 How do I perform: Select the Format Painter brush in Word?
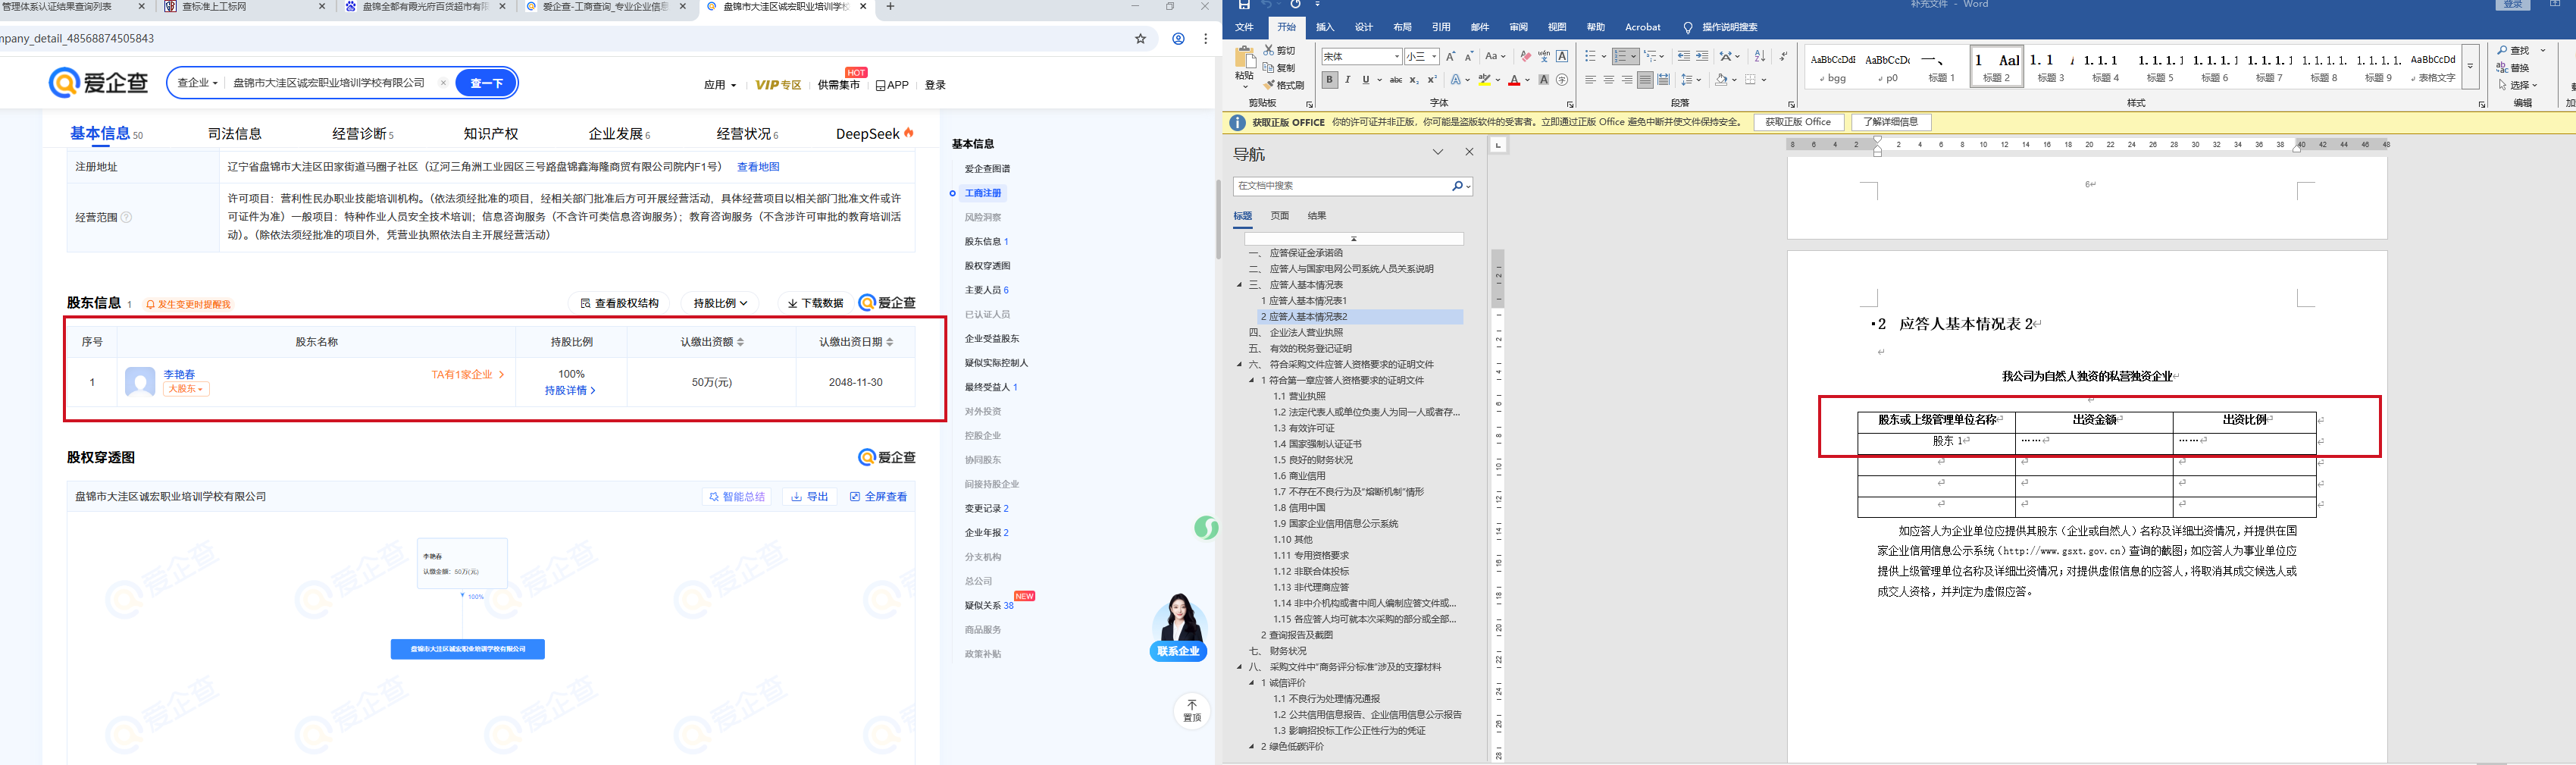click(1269, 85)
